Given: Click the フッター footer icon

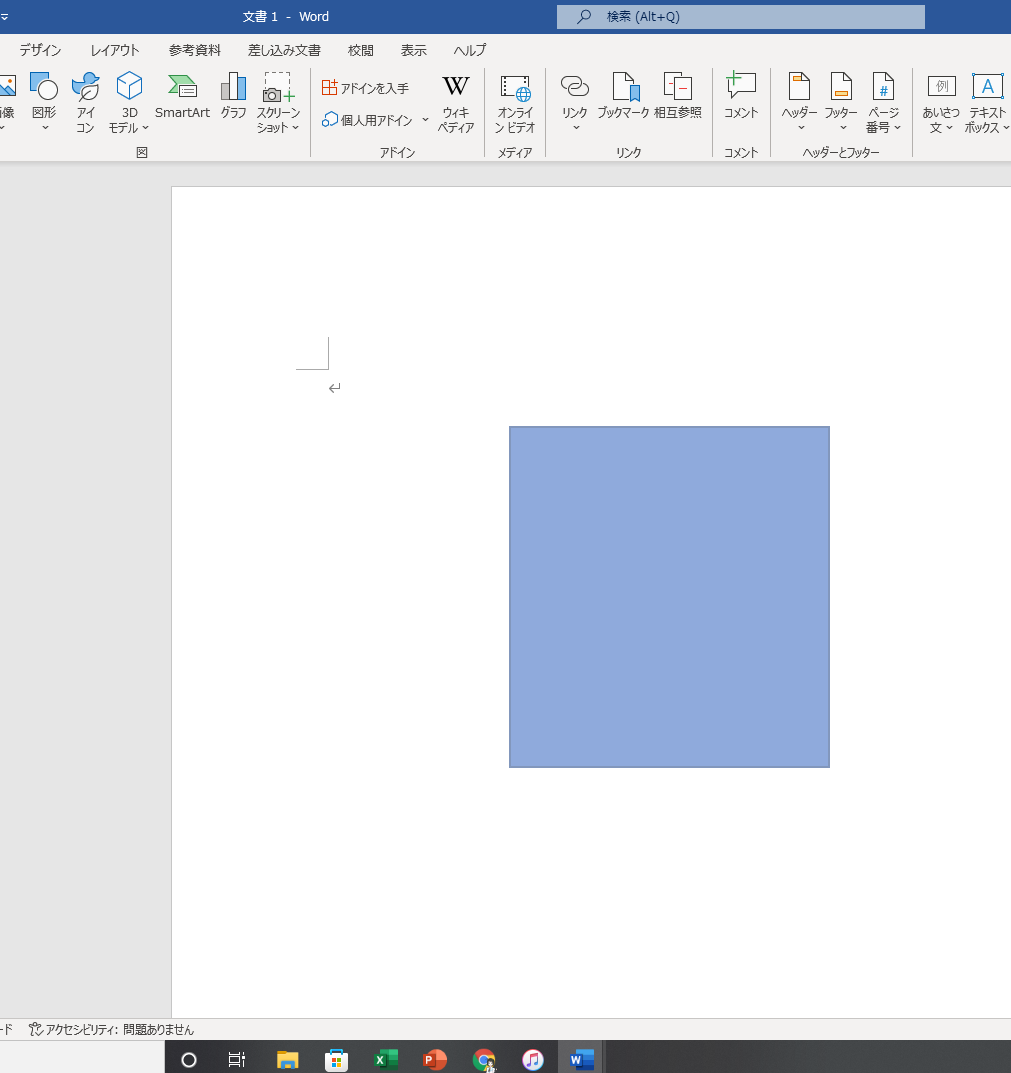Looking at the screenshot, I should (x=841, y=87).
